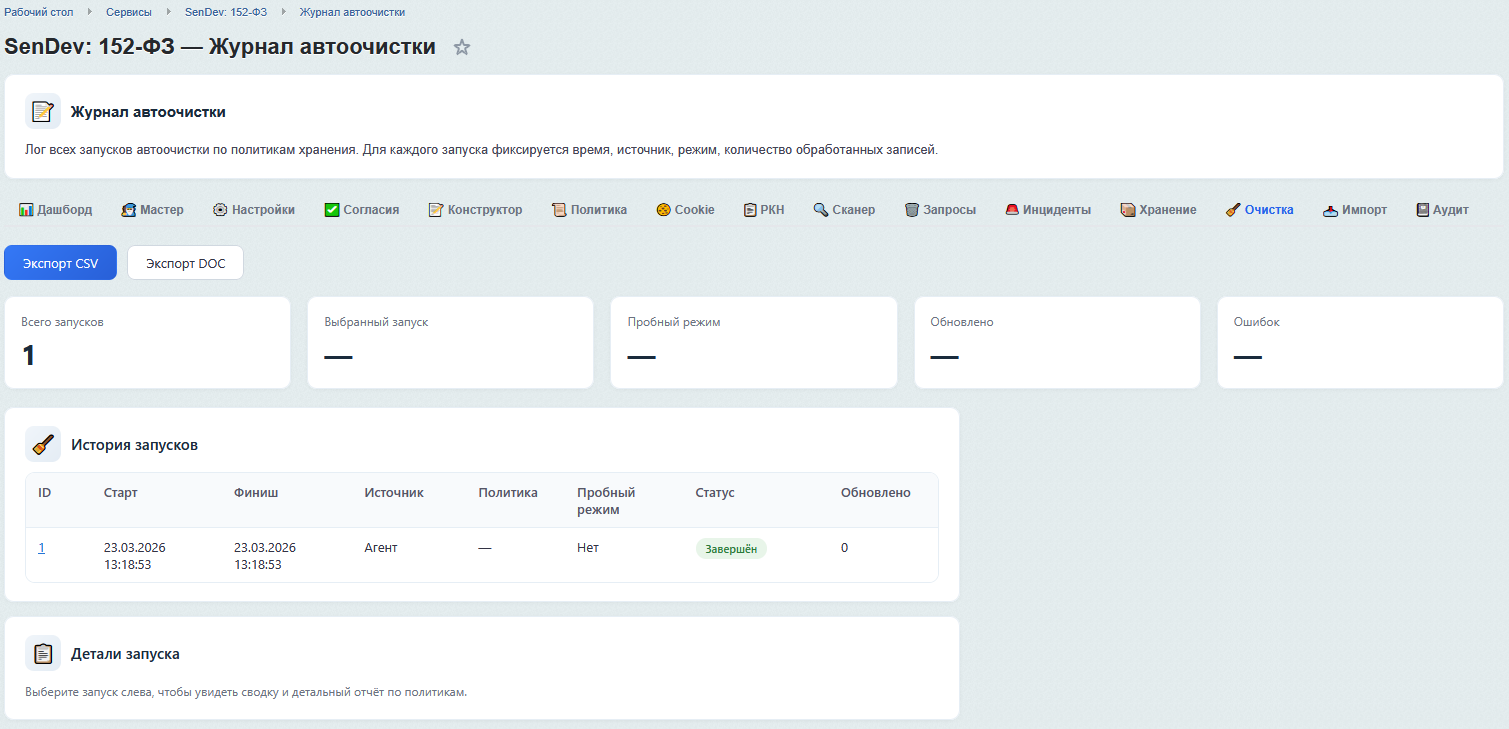
Task: Click the Запросы trash bin icon
Action: (x=912, y=210)
